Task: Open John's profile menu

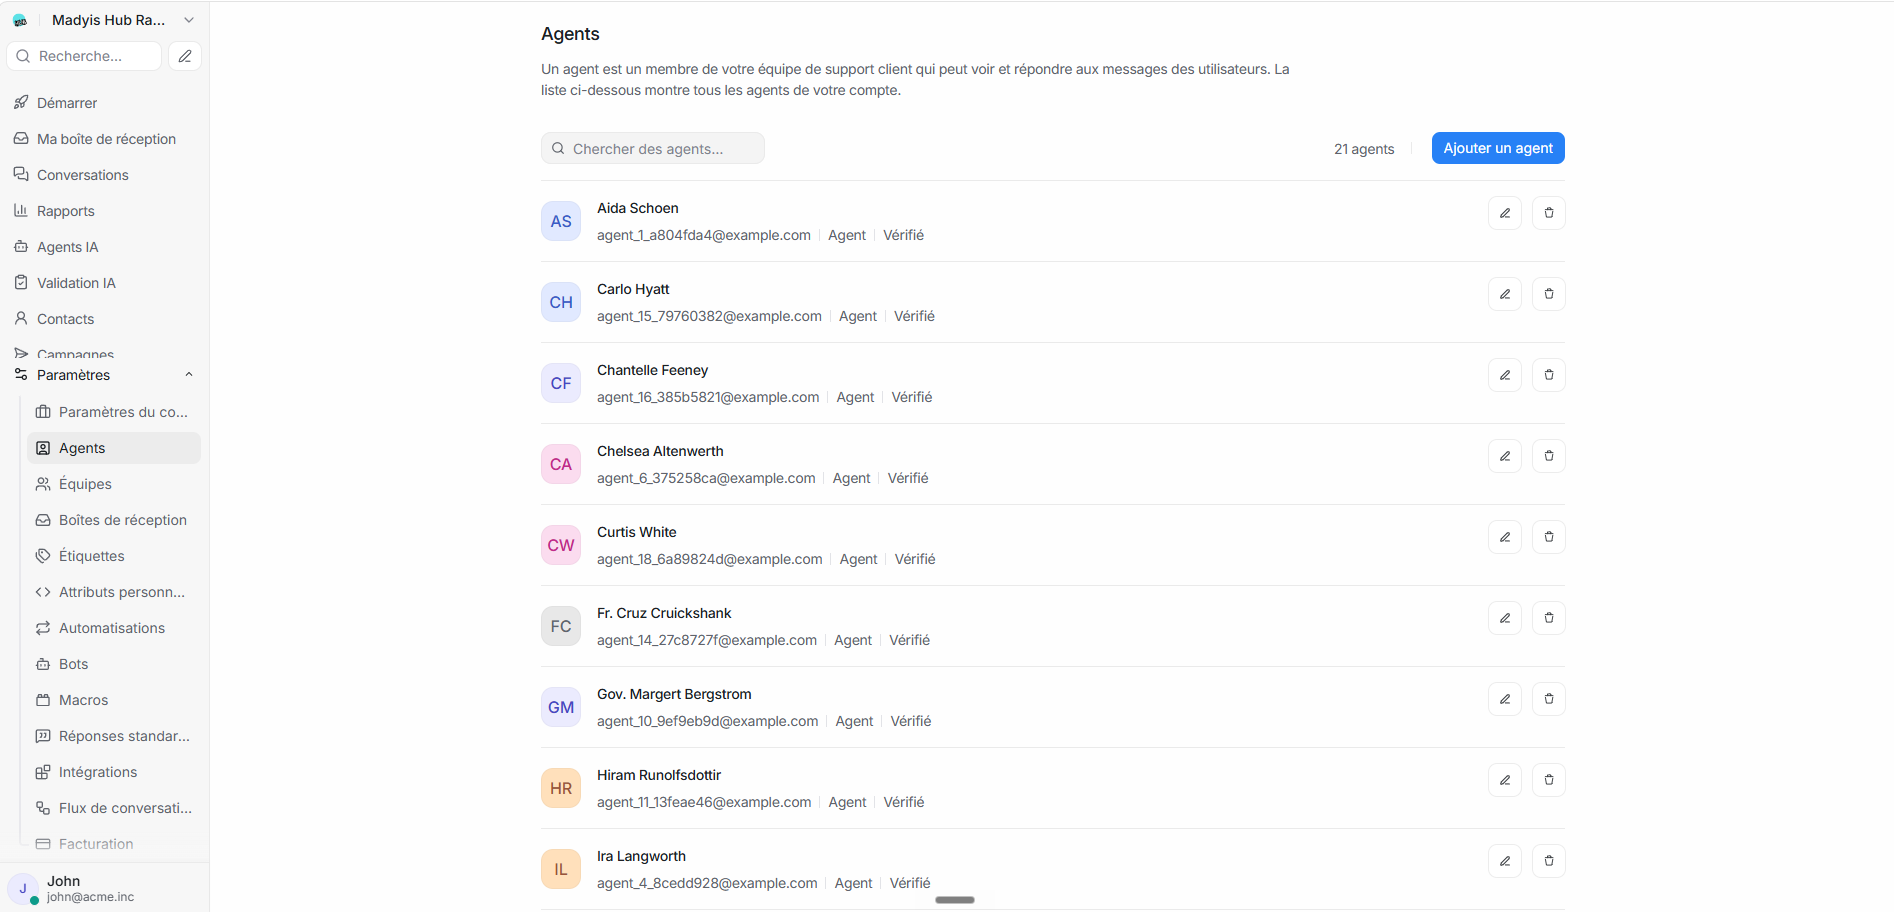Action: [104, 888]
